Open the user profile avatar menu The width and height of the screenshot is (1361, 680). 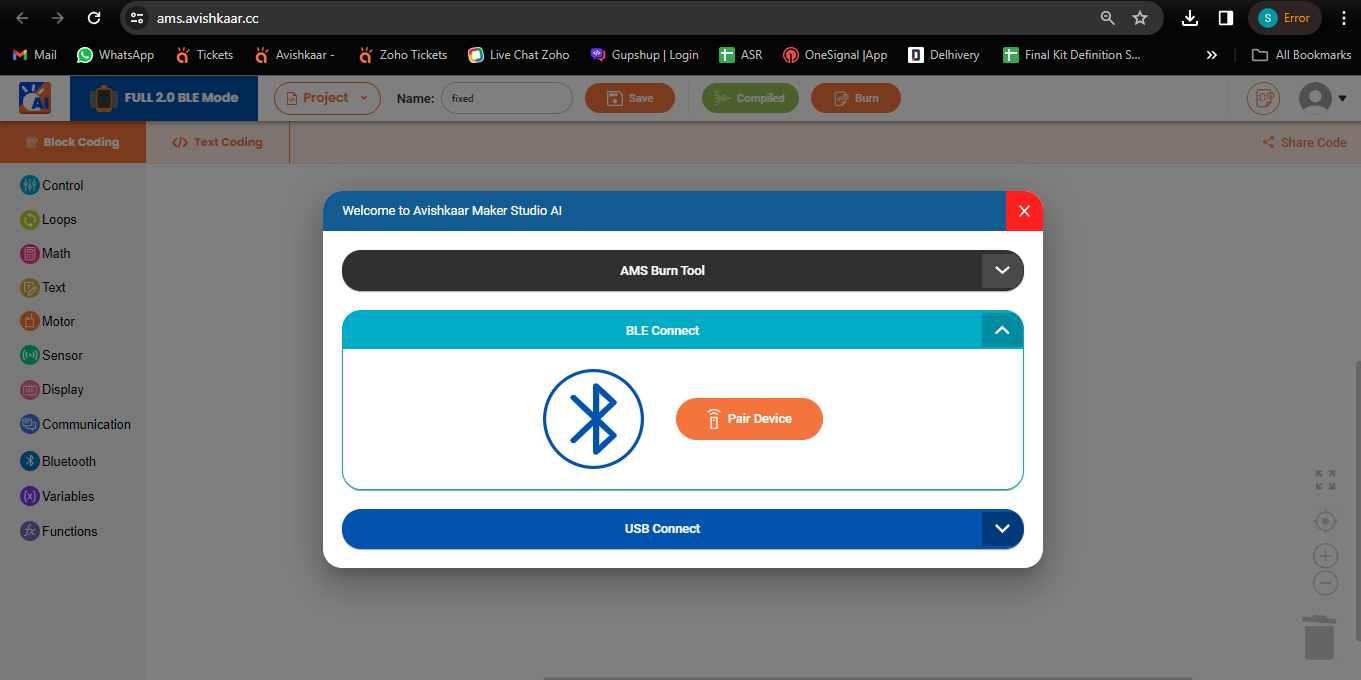(x=1322, y=98)
